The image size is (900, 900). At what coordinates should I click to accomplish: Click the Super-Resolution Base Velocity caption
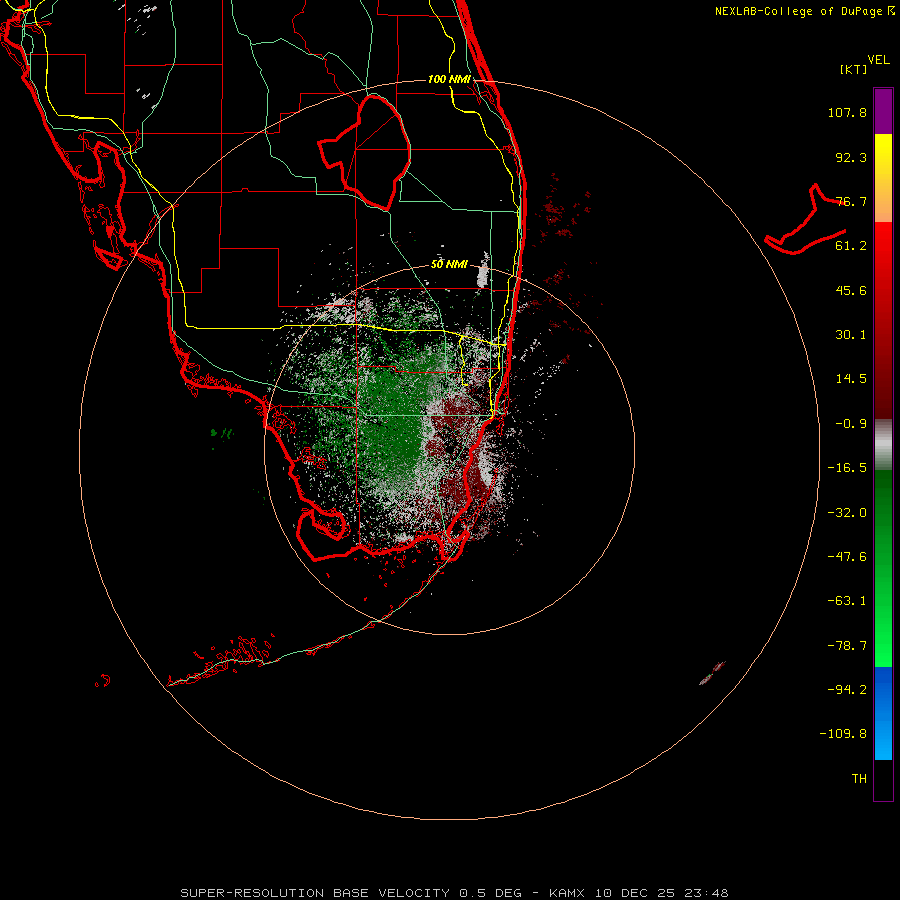pos(454,893)
